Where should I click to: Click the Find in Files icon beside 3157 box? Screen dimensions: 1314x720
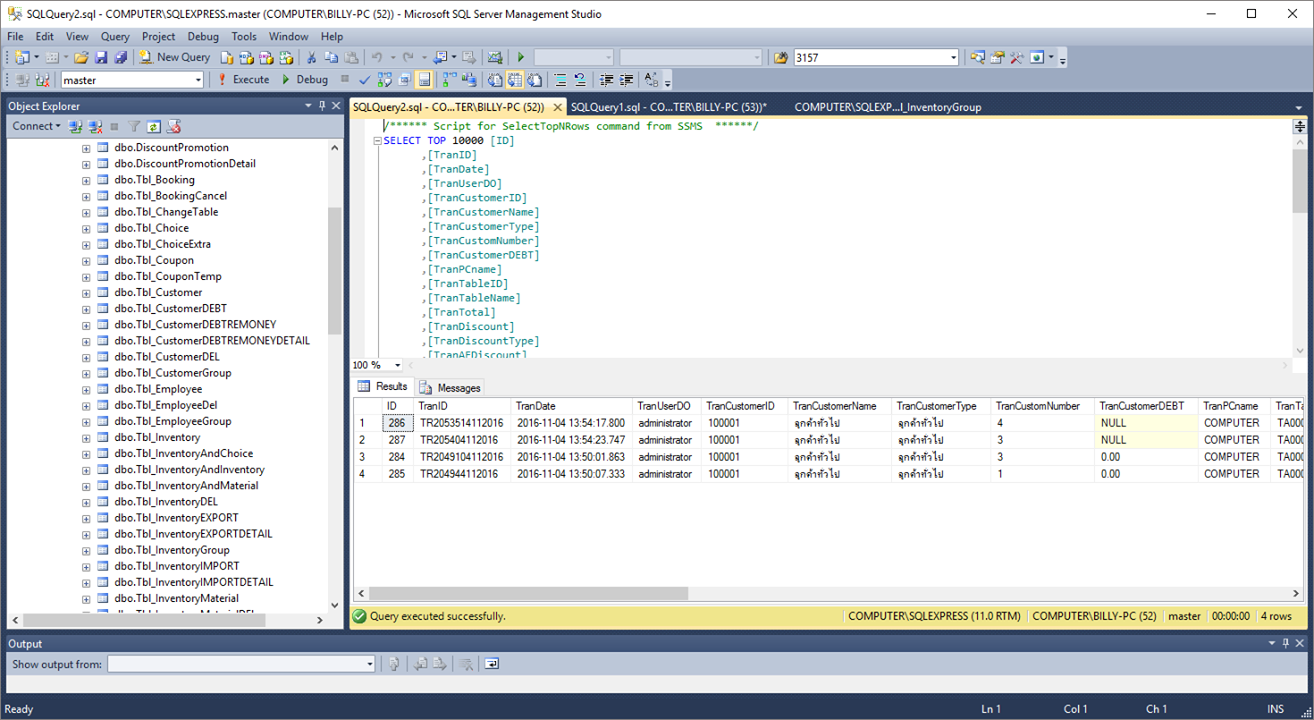[781, 58]
